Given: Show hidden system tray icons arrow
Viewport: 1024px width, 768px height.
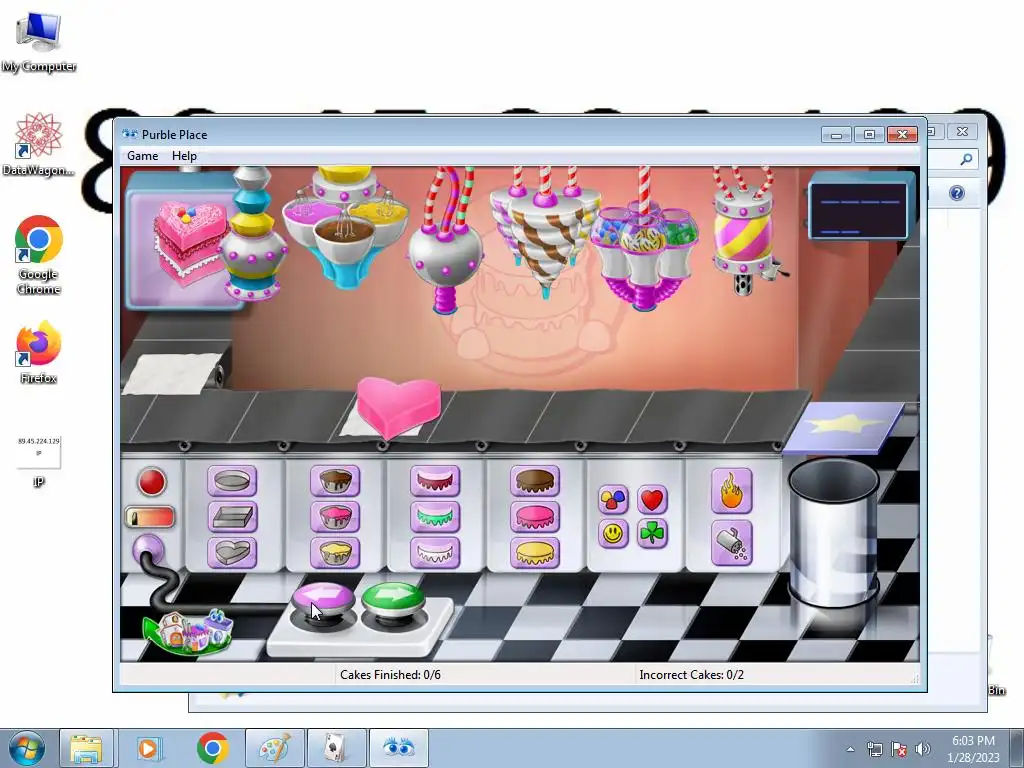Looking at the screenshot, I should pyautogui.click(x=850, y=750).
